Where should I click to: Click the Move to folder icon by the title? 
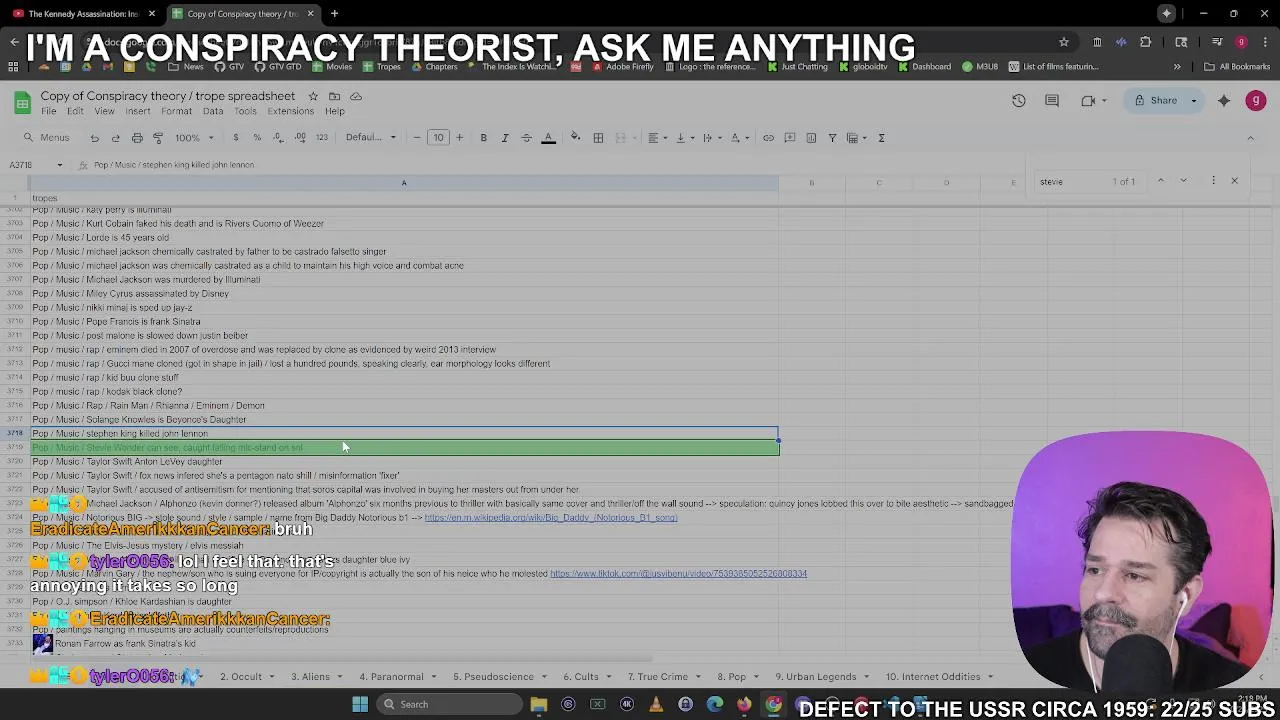(x=334, y=96)
